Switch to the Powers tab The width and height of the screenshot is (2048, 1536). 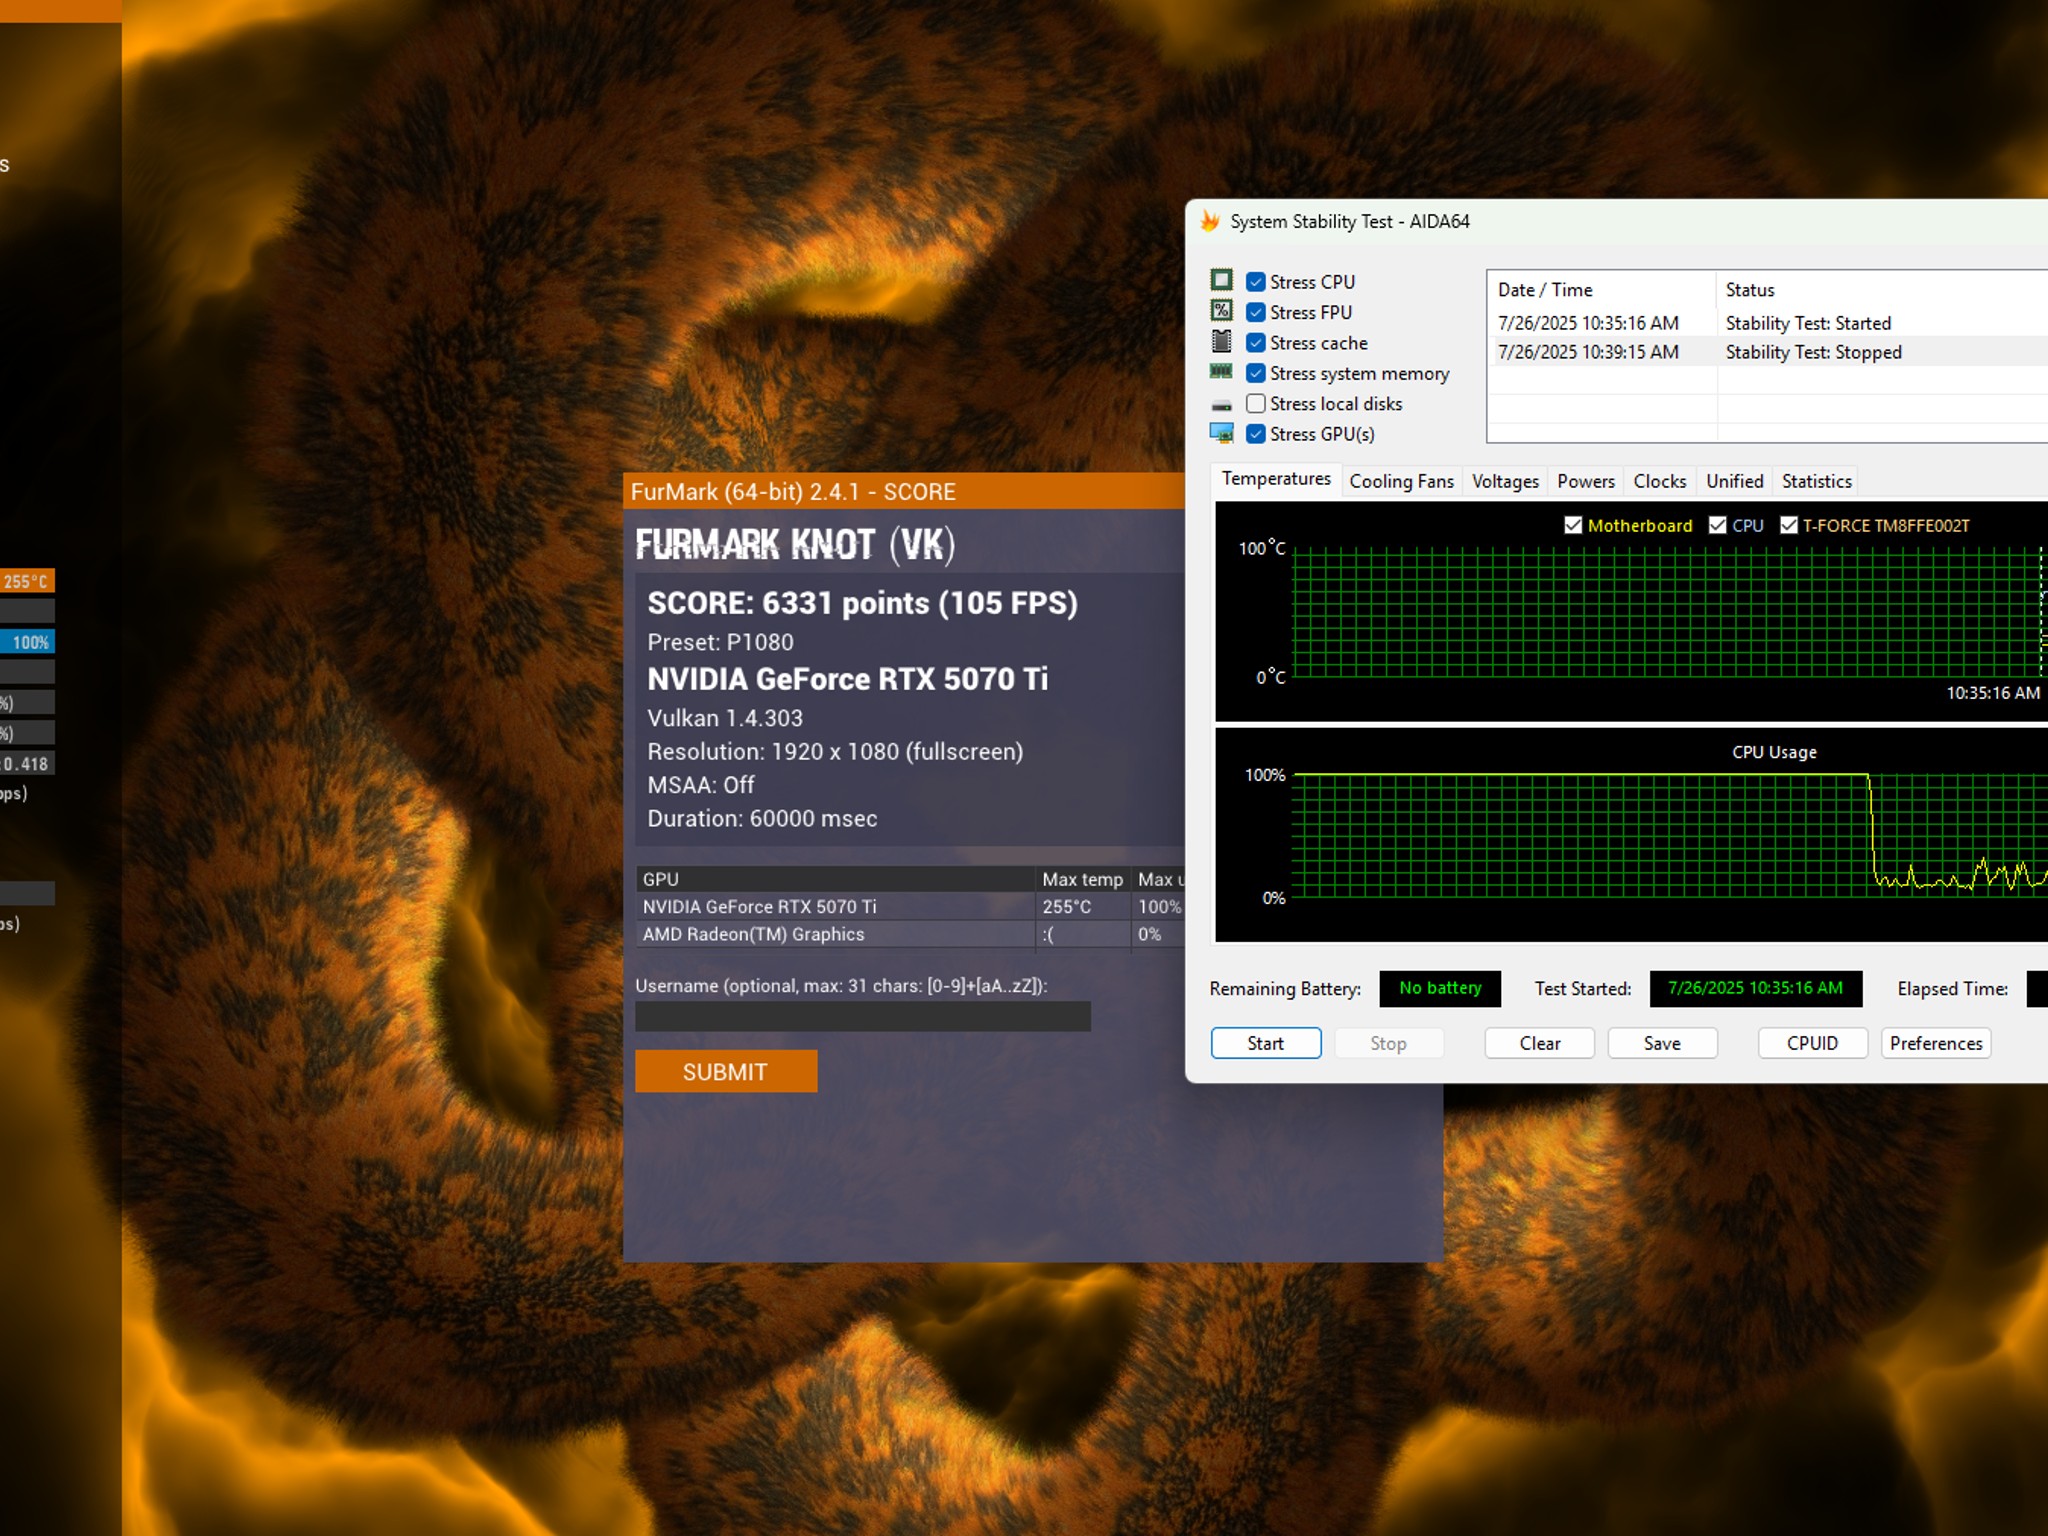[1586, 481]
